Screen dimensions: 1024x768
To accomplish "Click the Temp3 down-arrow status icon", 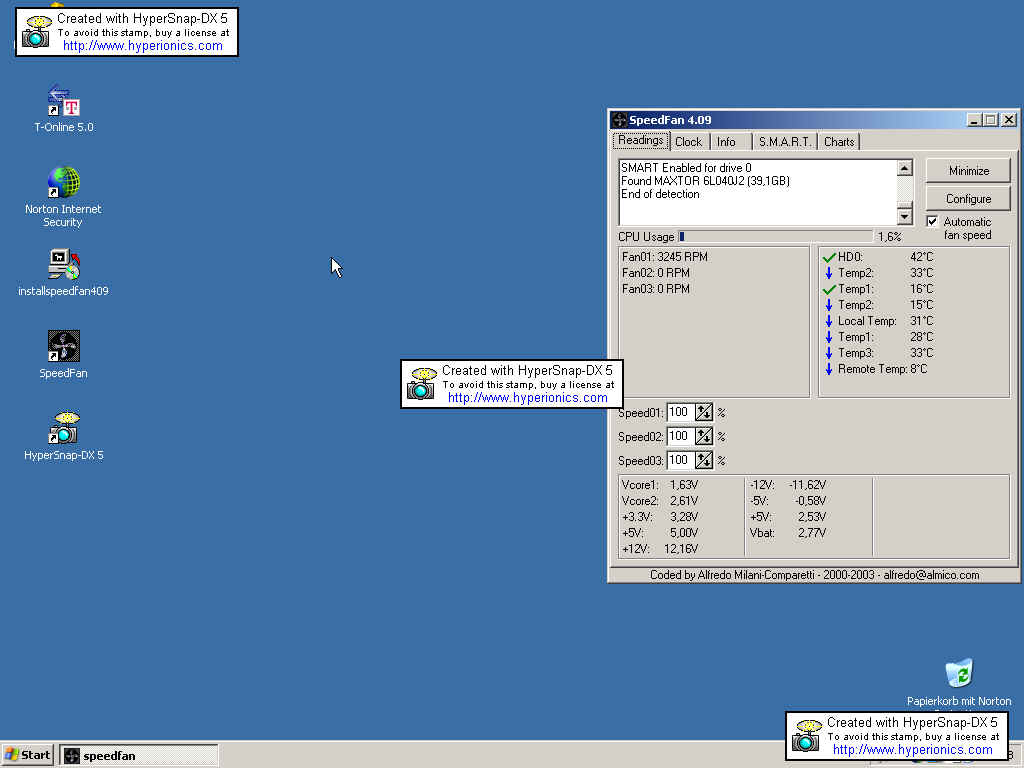I will 829,353.
